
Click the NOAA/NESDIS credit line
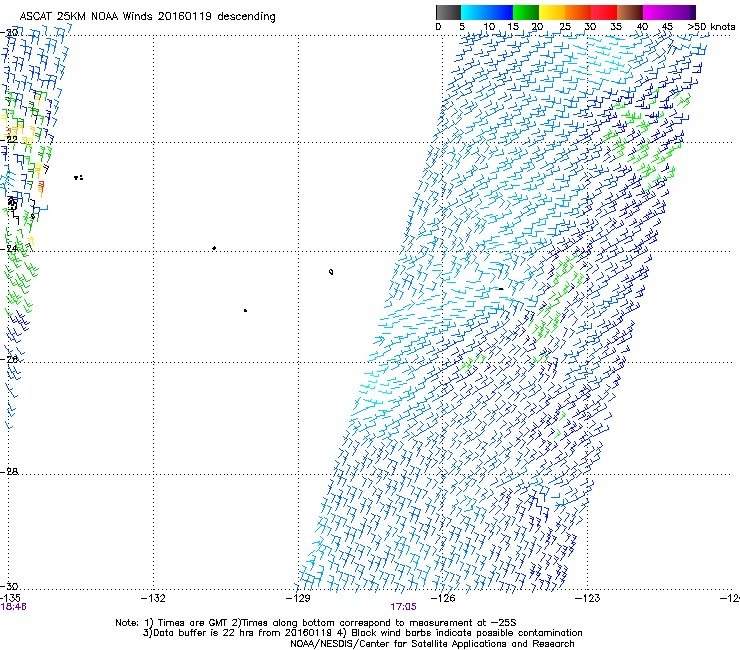(432, 644)
